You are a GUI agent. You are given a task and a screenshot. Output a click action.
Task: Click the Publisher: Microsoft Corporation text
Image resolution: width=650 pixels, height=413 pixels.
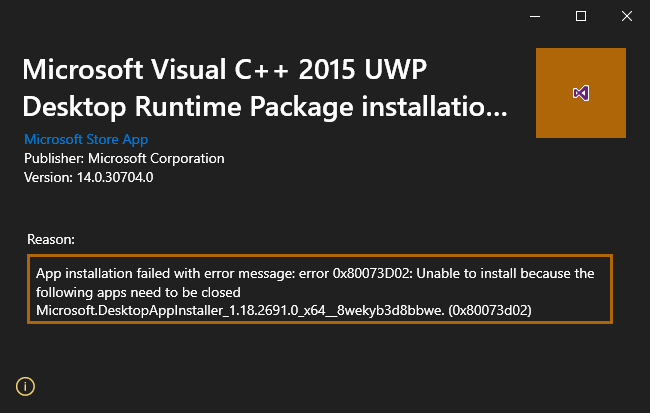click(124, 158)
